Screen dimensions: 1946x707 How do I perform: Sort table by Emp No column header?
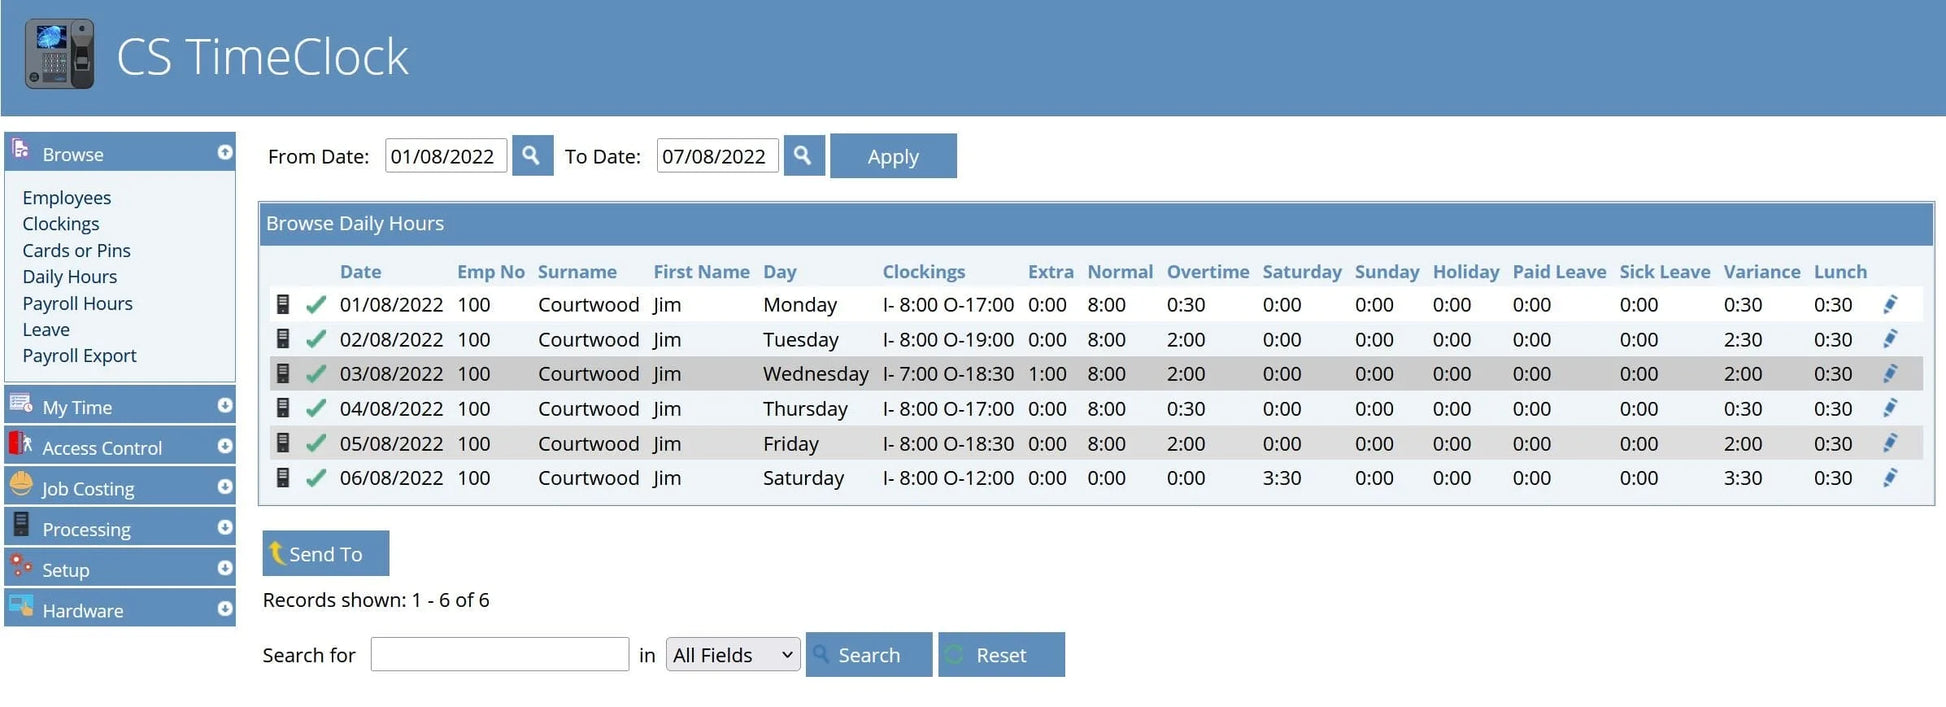click(491, 272)
